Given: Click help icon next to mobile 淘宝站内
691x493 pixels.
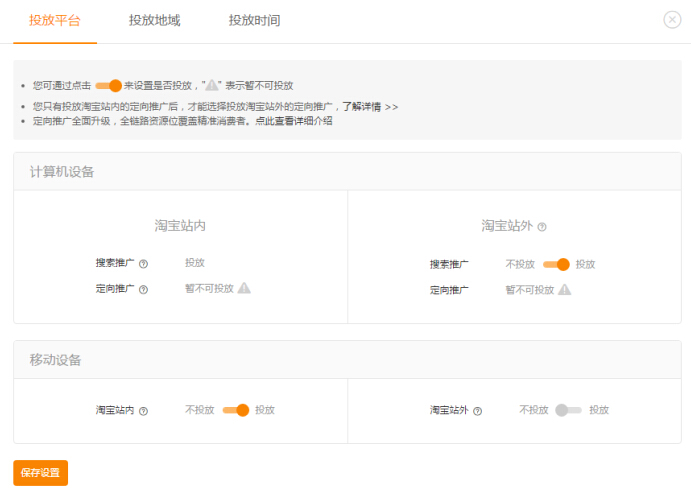Looking at the screenshot, I should (144, 410).
